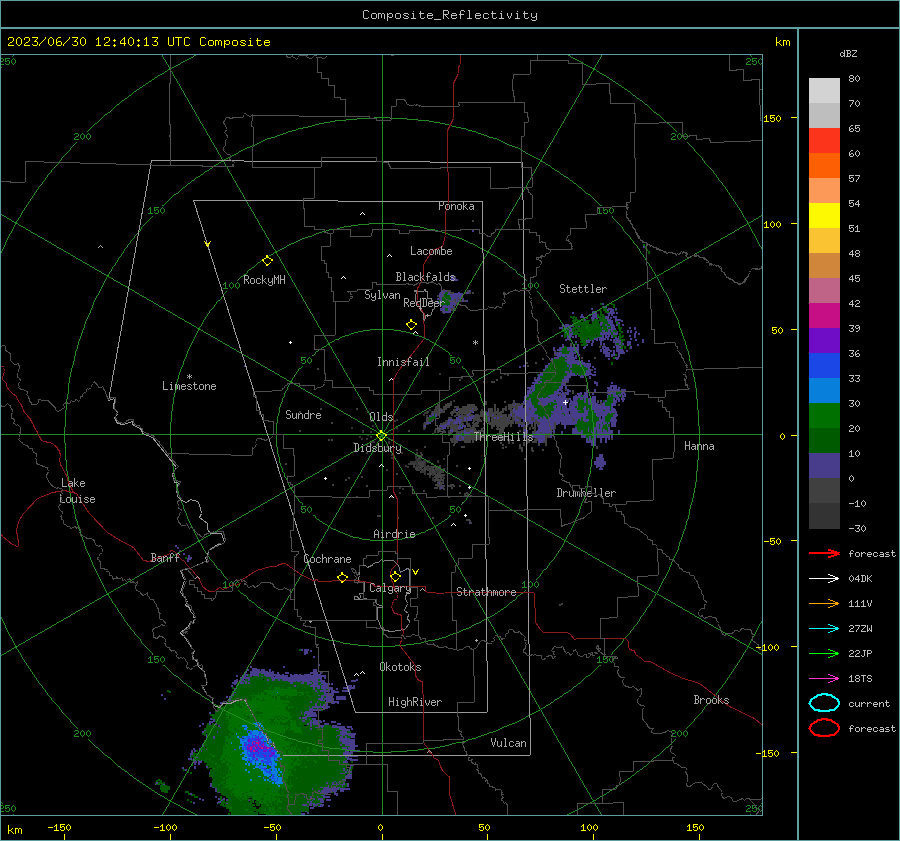
Task: Click the Lacombe town label
Action: (x=430, y=251)
